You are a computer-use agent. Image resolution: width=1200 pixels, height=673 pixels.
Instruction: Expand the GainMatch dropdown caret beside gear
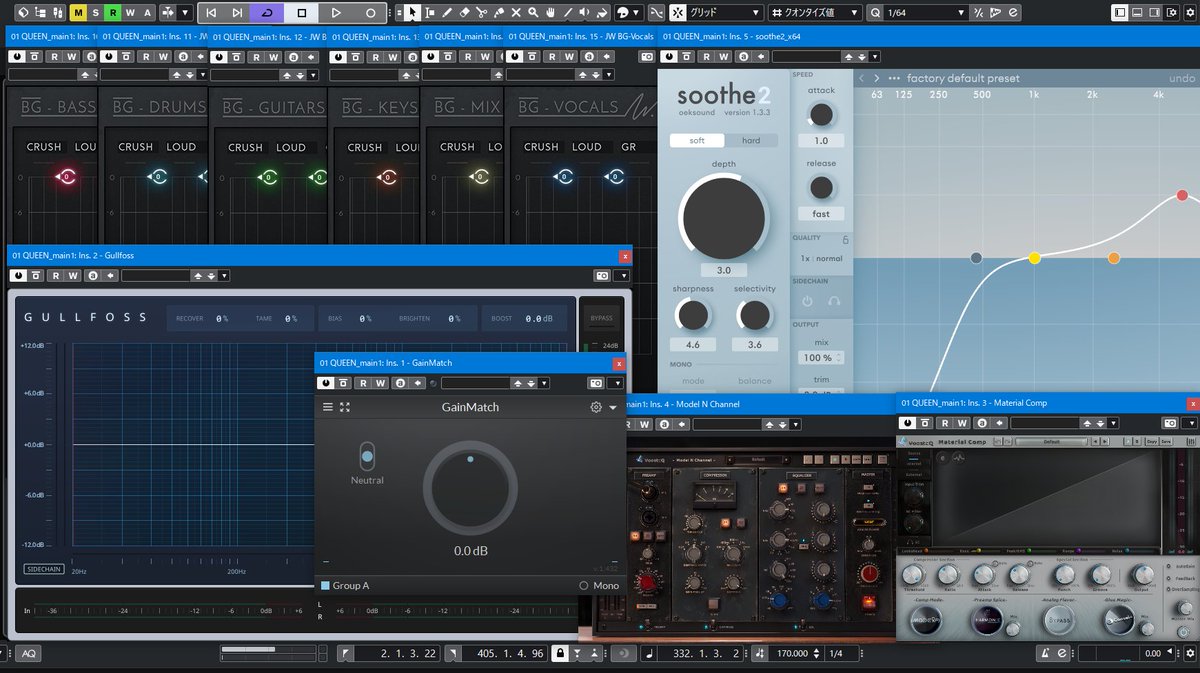[613, 408]
